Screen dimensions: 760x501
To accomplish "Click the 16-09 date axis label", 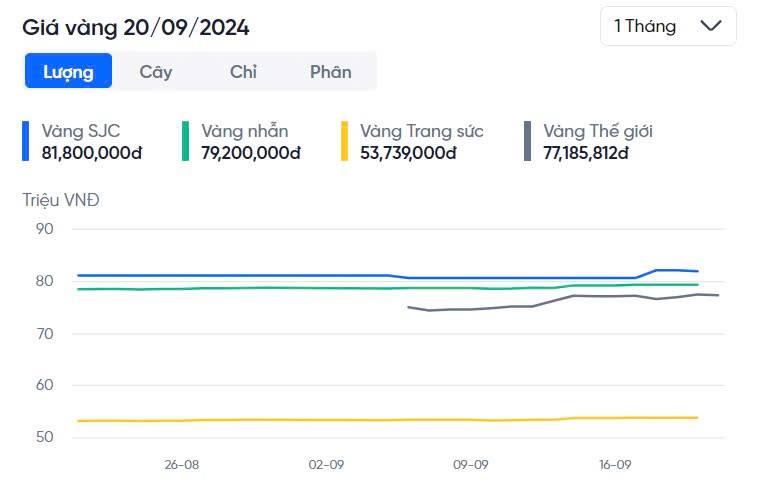I will click(x=615, y=465).
